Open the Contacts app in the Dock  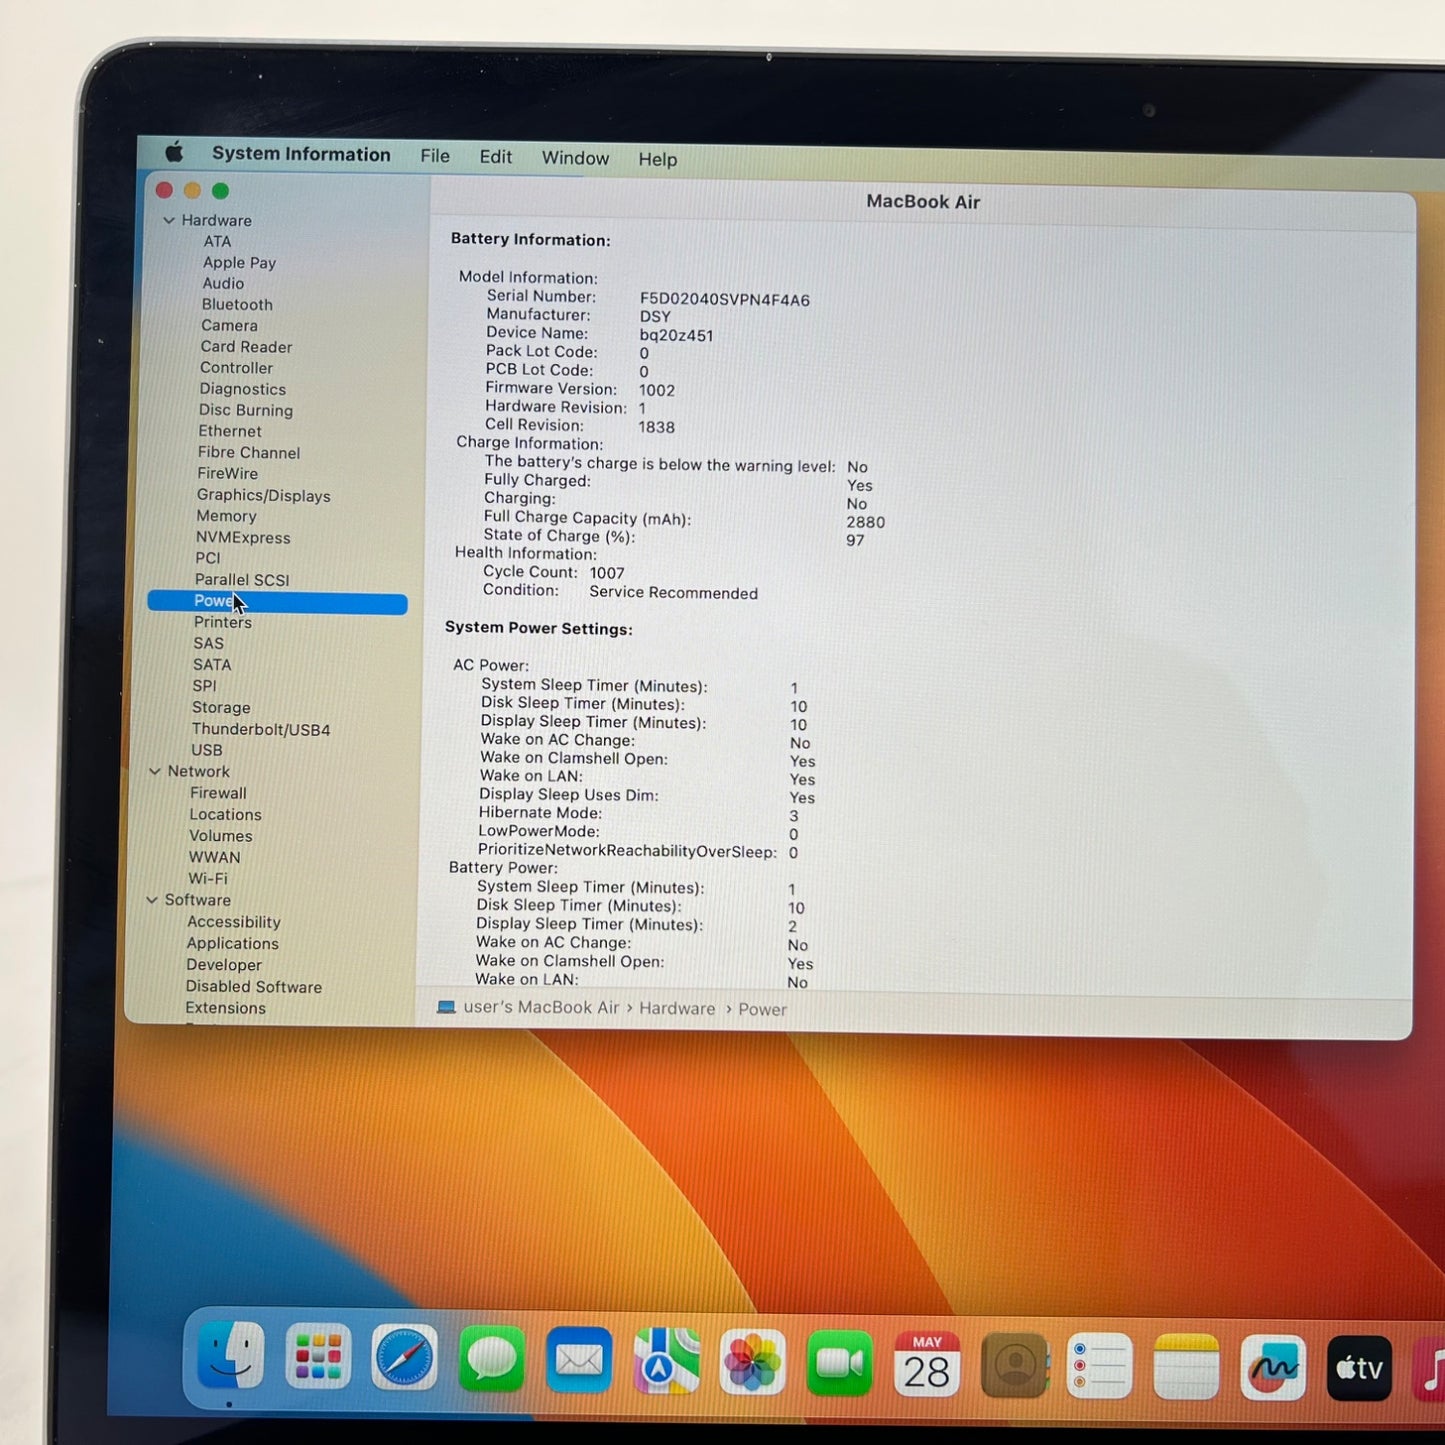coord(1014,1365)
